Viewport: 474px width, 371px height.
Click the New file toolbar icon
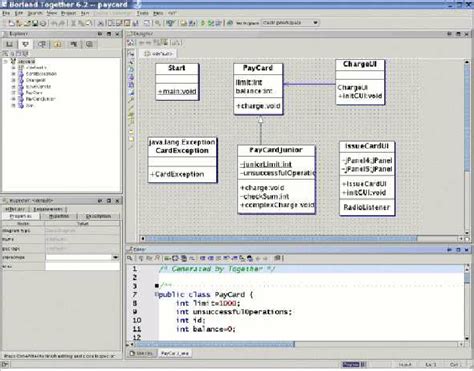(12, 23)
